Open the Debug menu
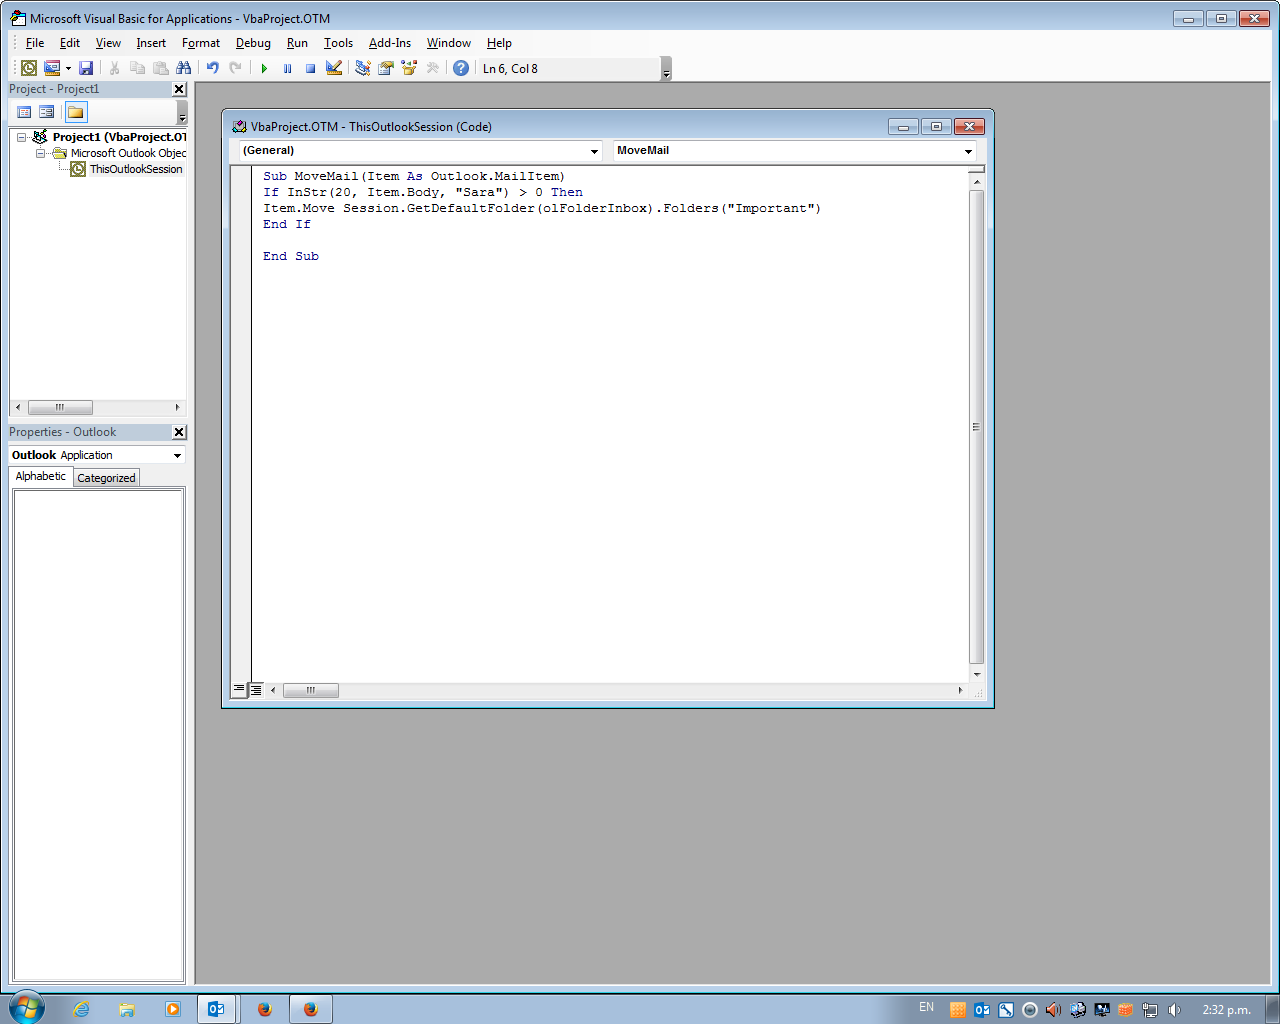This screenshot has width=1280, height=1024. point(253,43)
